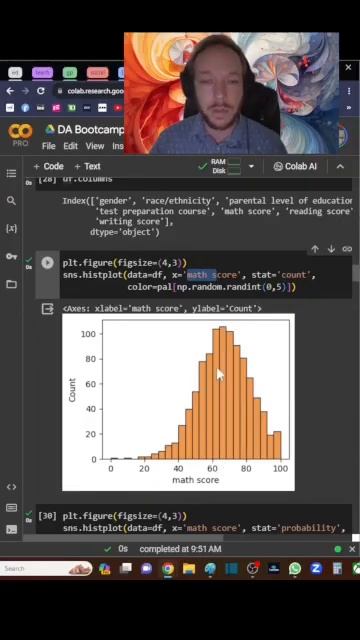Viewport: 360px width, 640px height.
Task: Run the histplot count code cell
Action: (x=47, y=263)
